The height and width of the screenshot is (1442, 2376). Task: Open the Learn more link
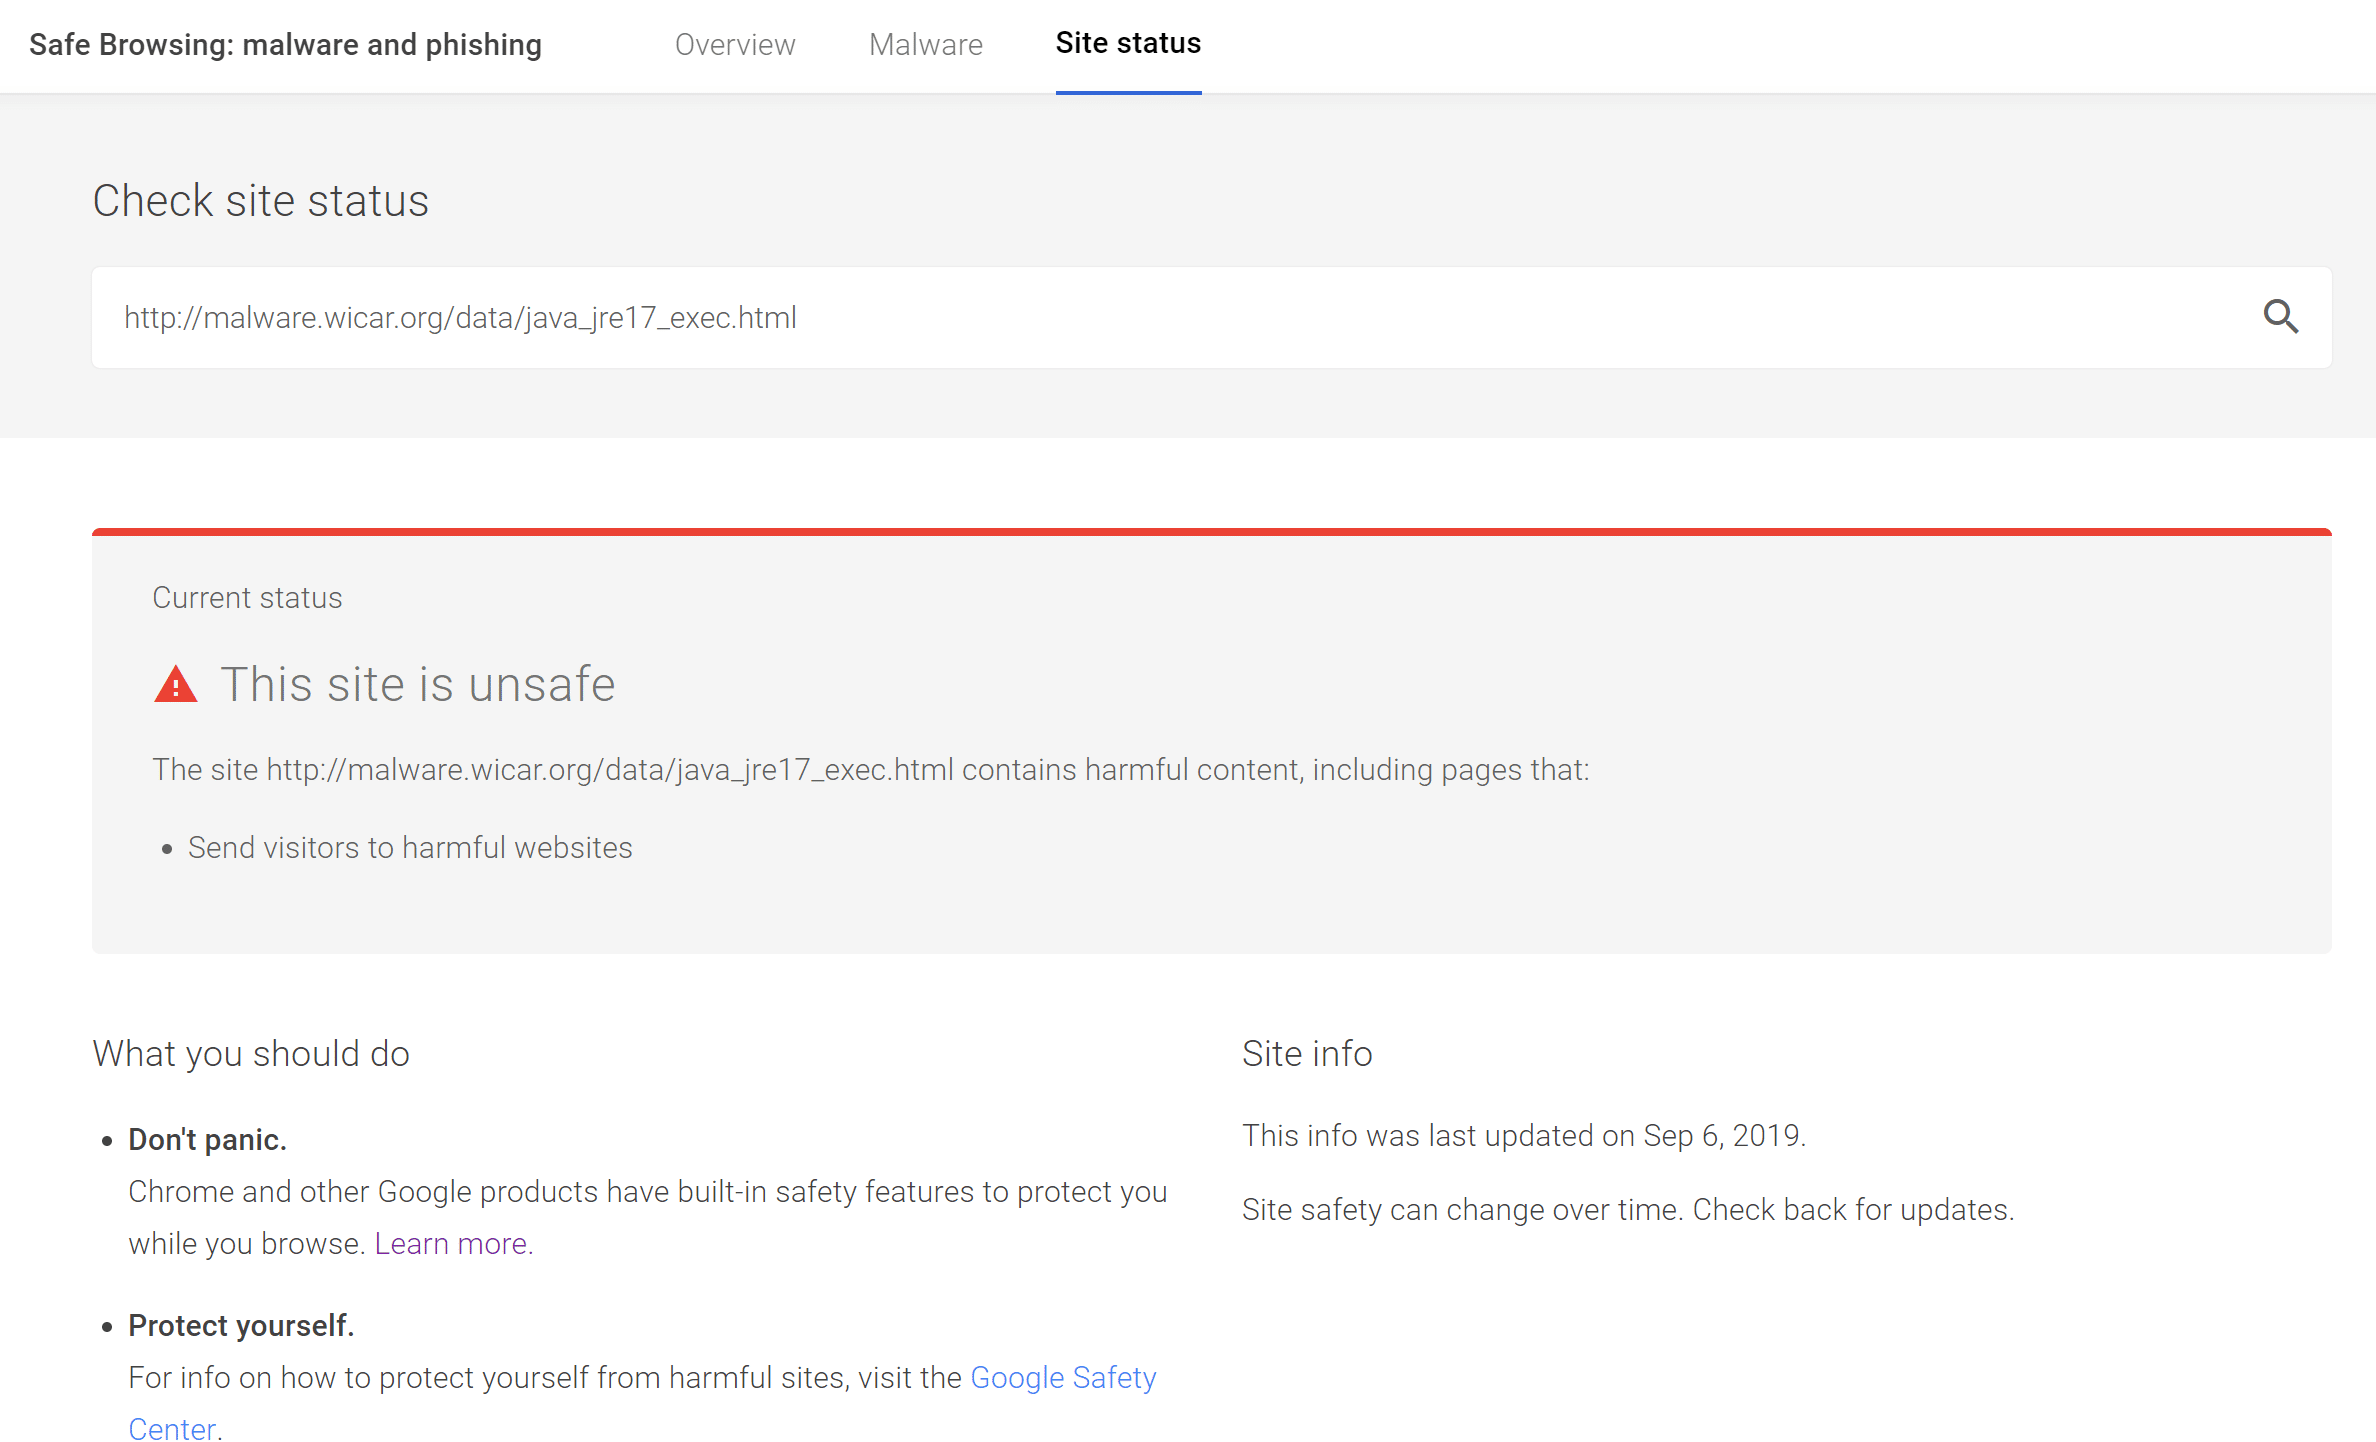[x=450, y=1243]
